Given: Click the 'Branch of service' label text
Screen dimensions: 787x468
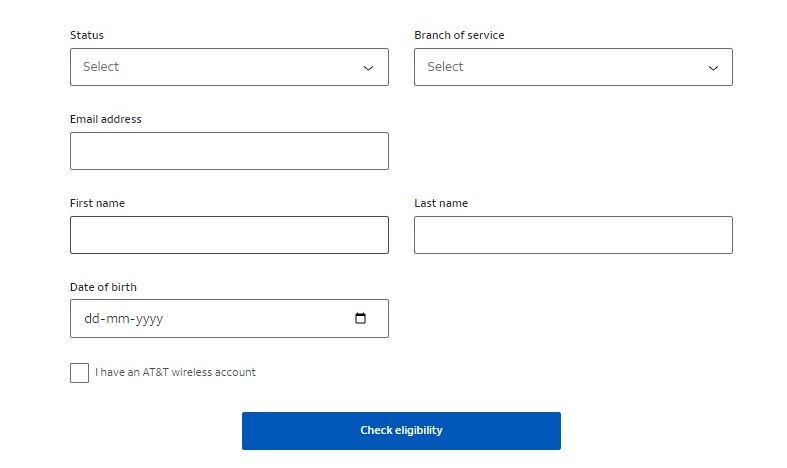Looking at the screenshot, I should coord(459,35).
